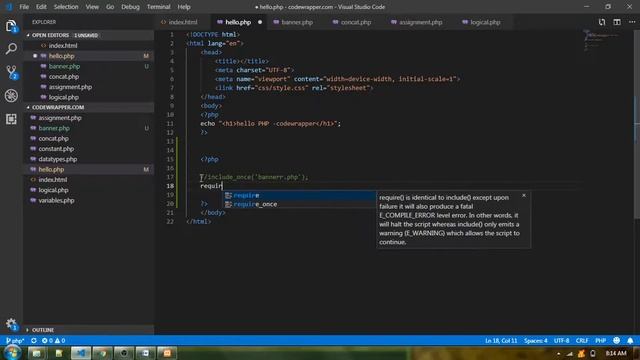Open the Go menu

110,7
